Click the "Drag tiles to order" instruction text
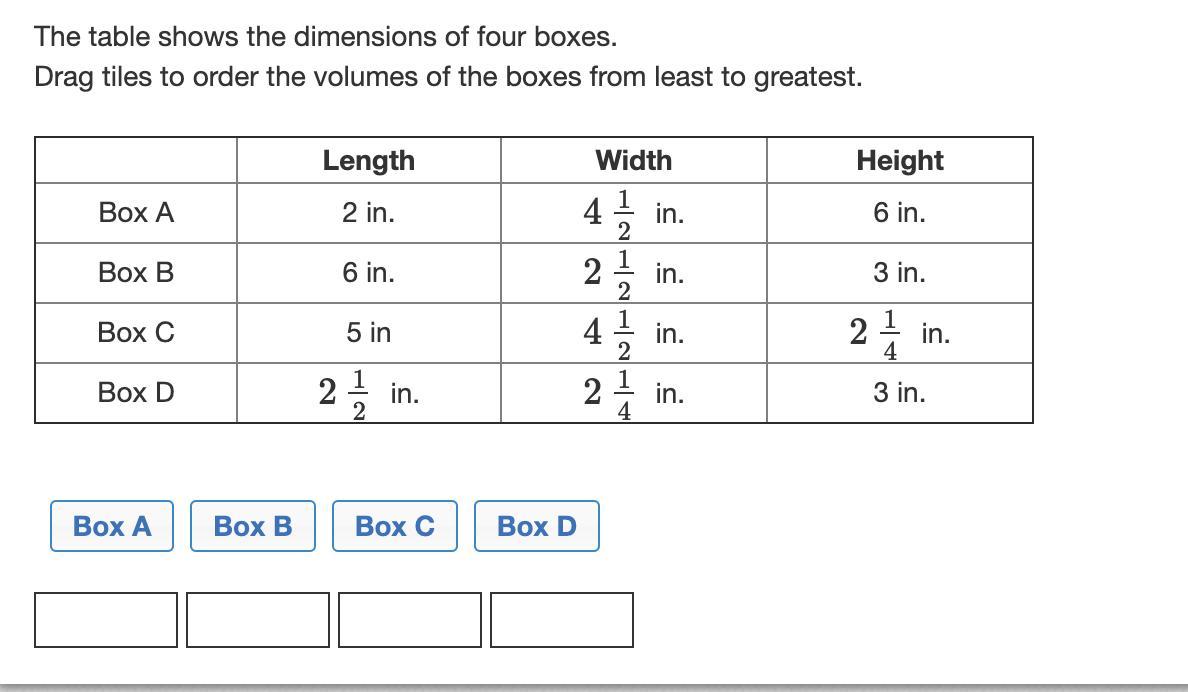The height and width of the screenshot is (692, 1188). [447, 77]
